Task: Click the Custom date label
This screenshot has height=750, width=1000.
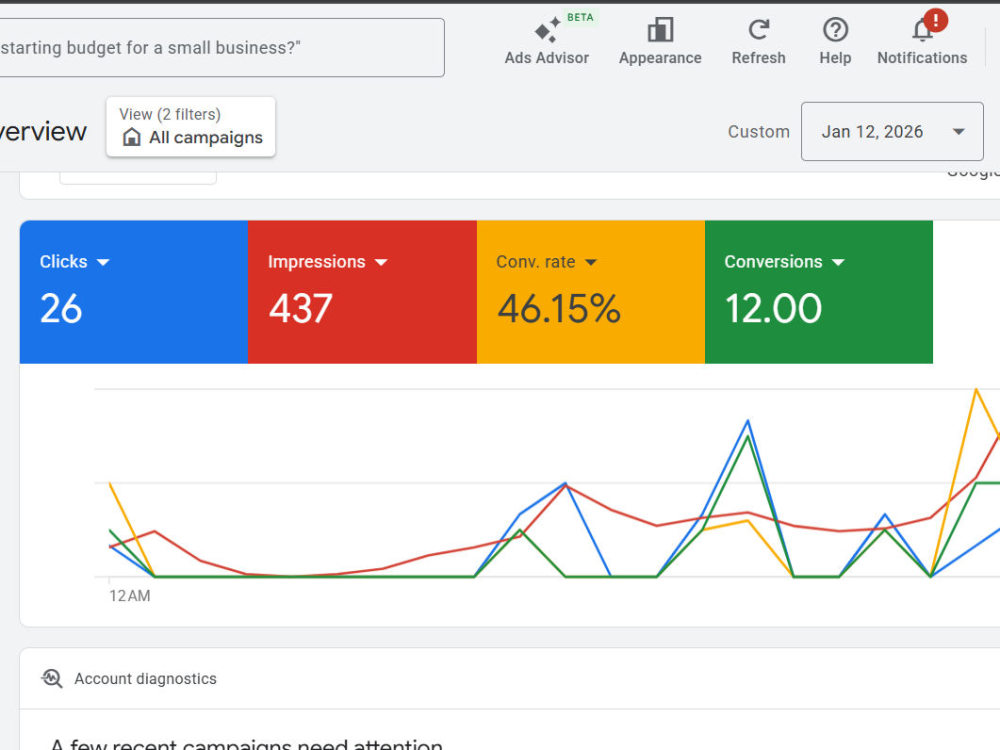Action: coord(758,131)
